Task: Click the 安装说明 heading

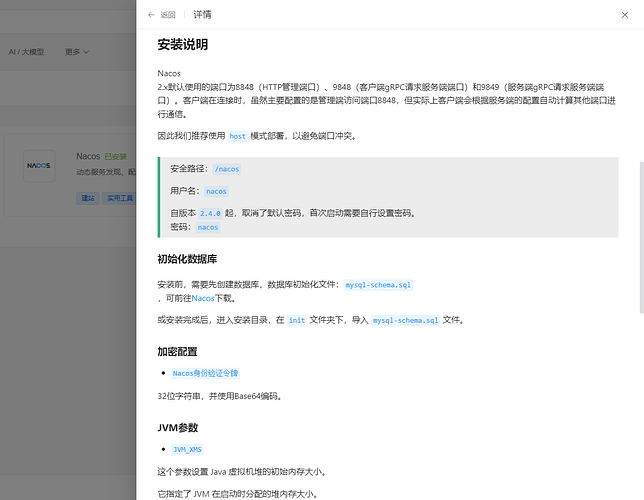Action: pos(183,44)
